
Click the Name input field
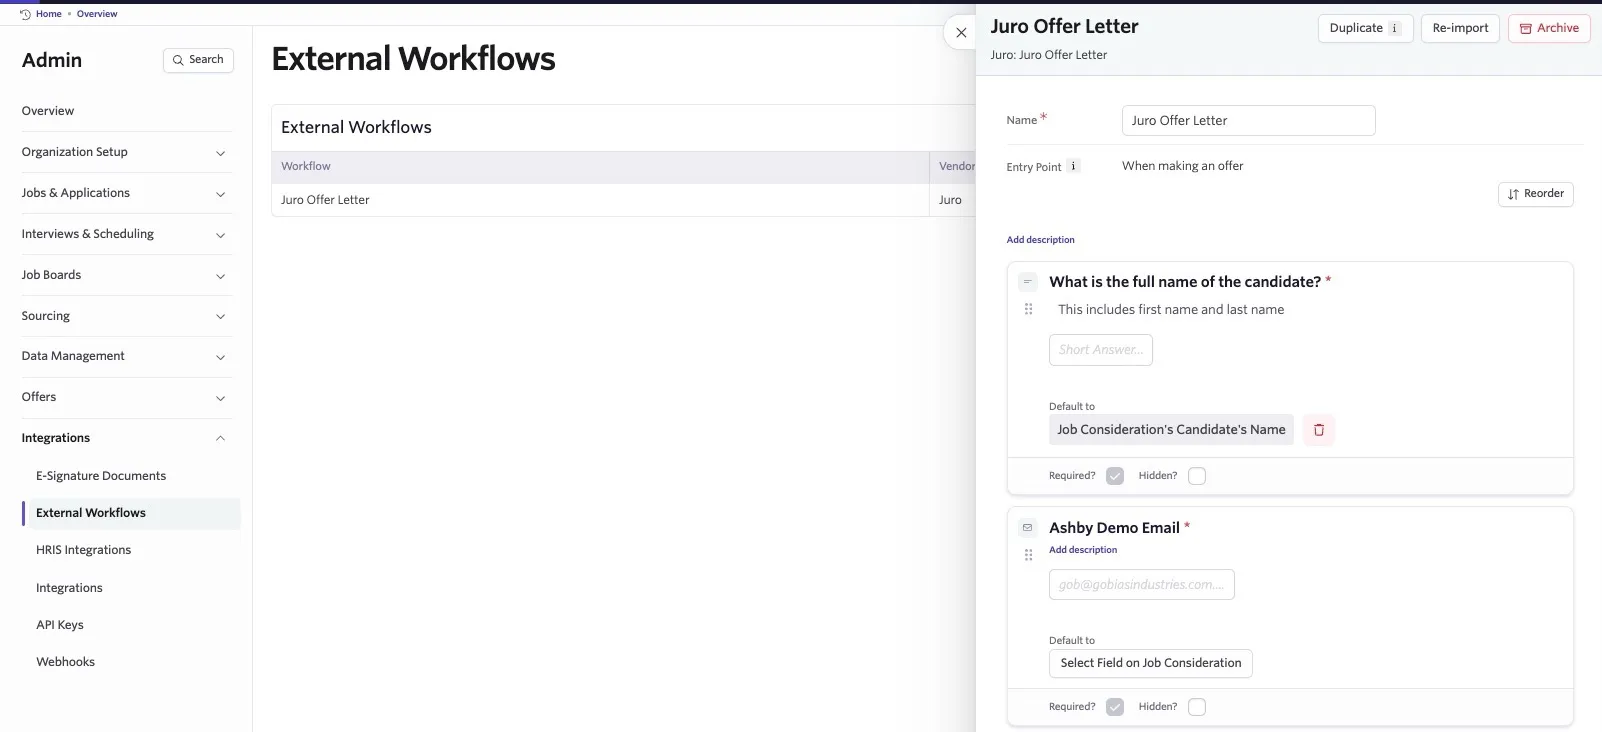(1248, 120)
